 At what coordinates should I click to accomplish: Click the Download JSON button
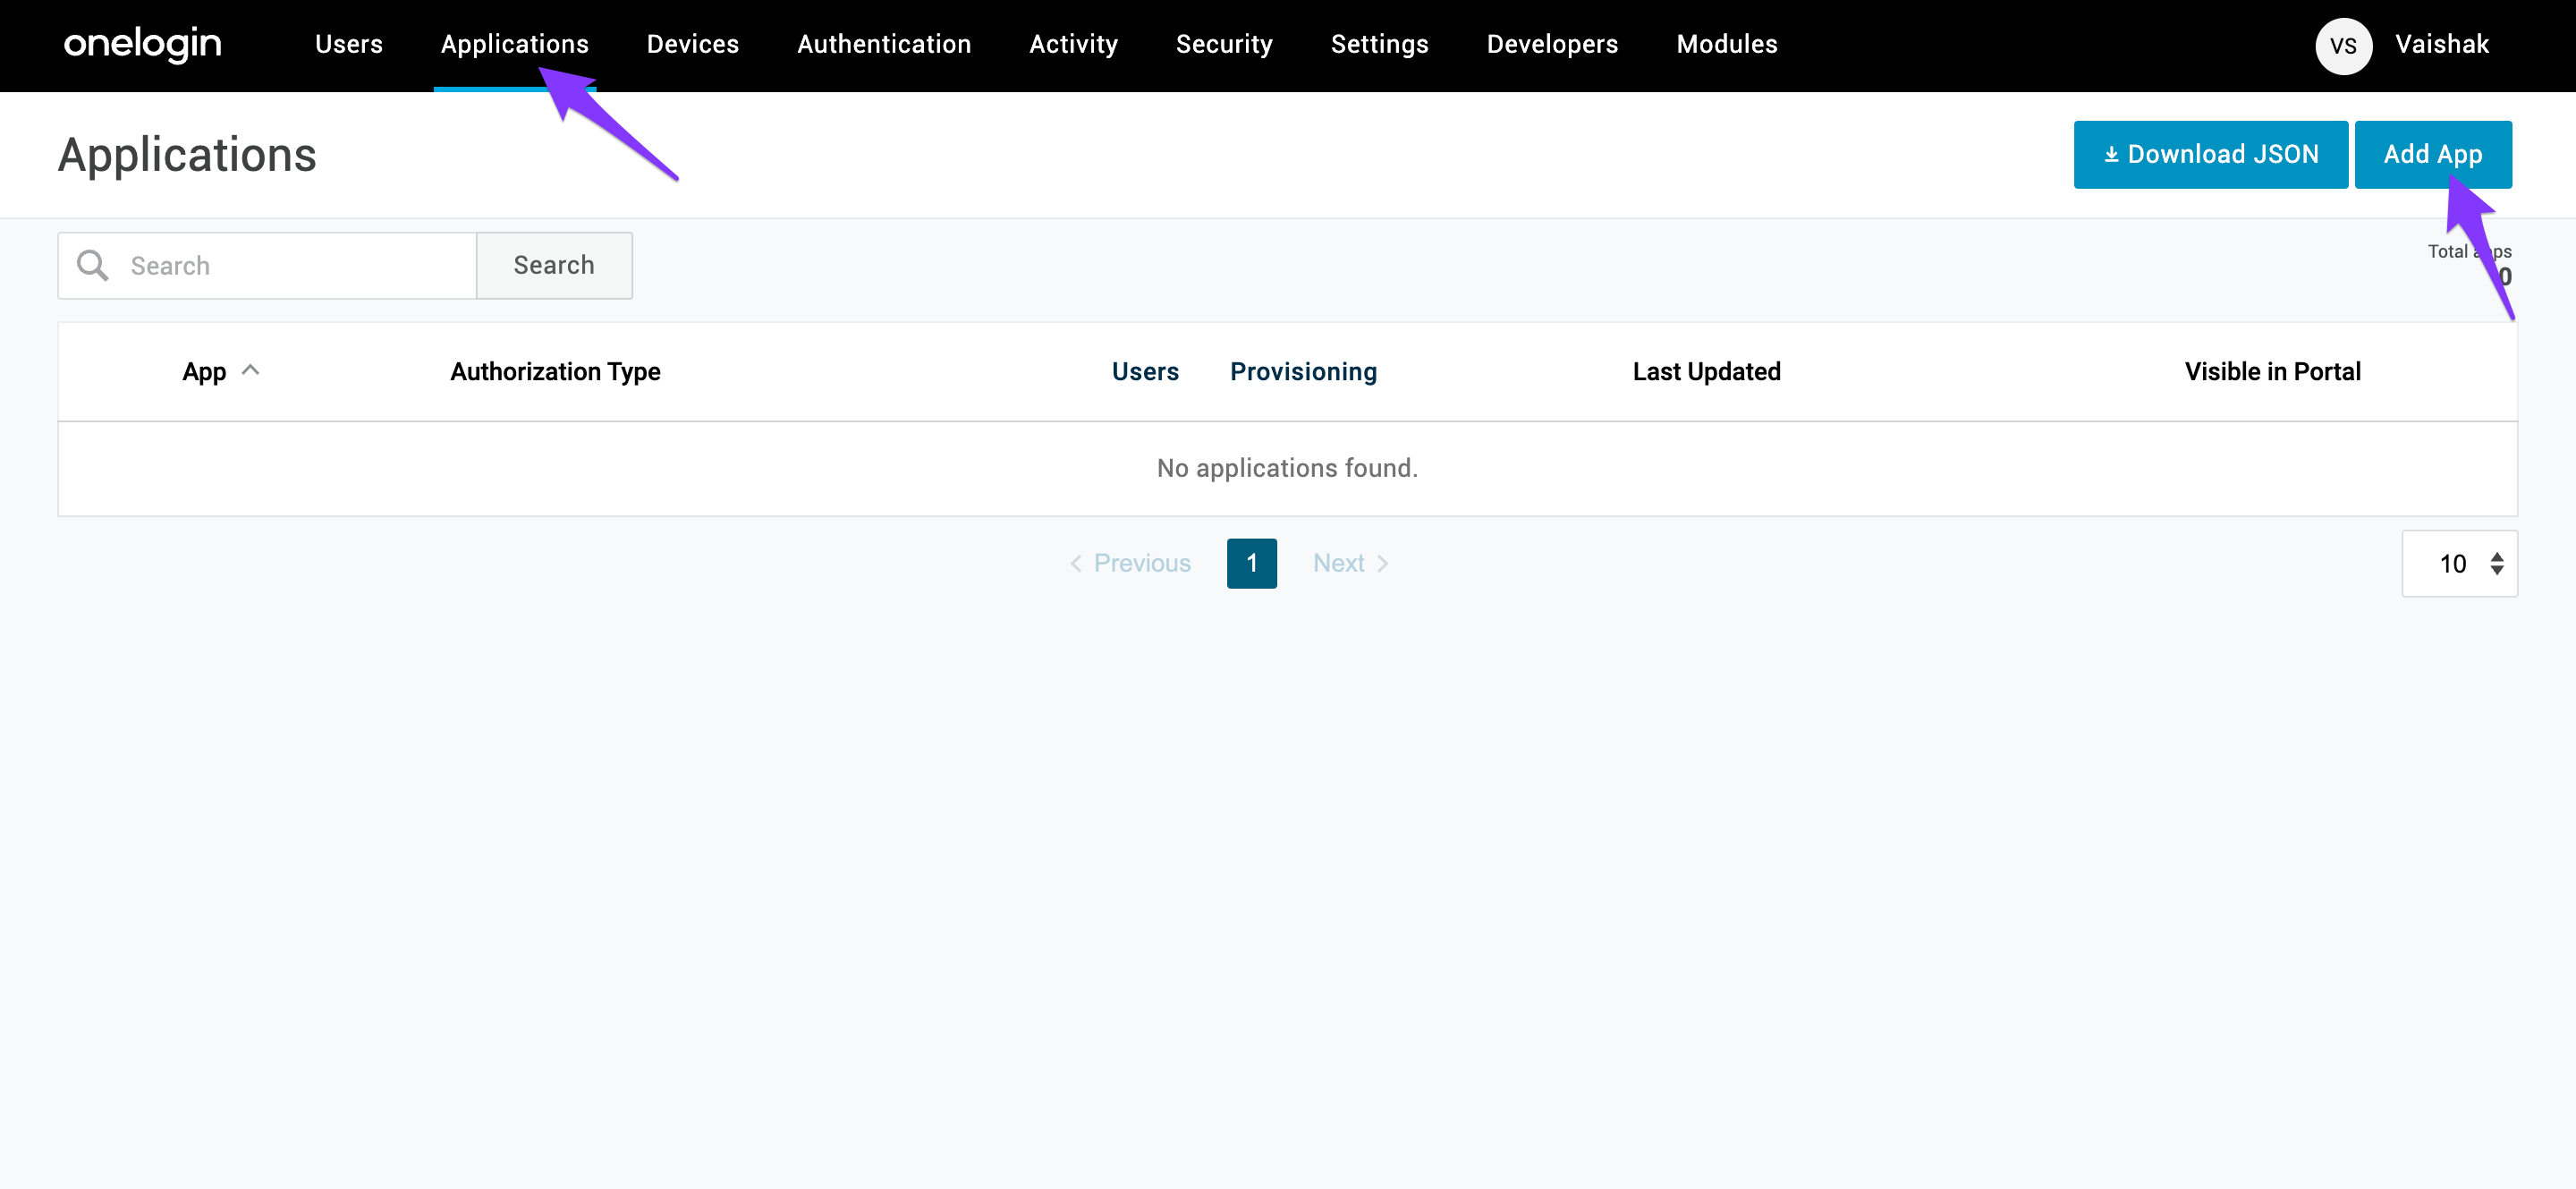(x=2210, y=155)
